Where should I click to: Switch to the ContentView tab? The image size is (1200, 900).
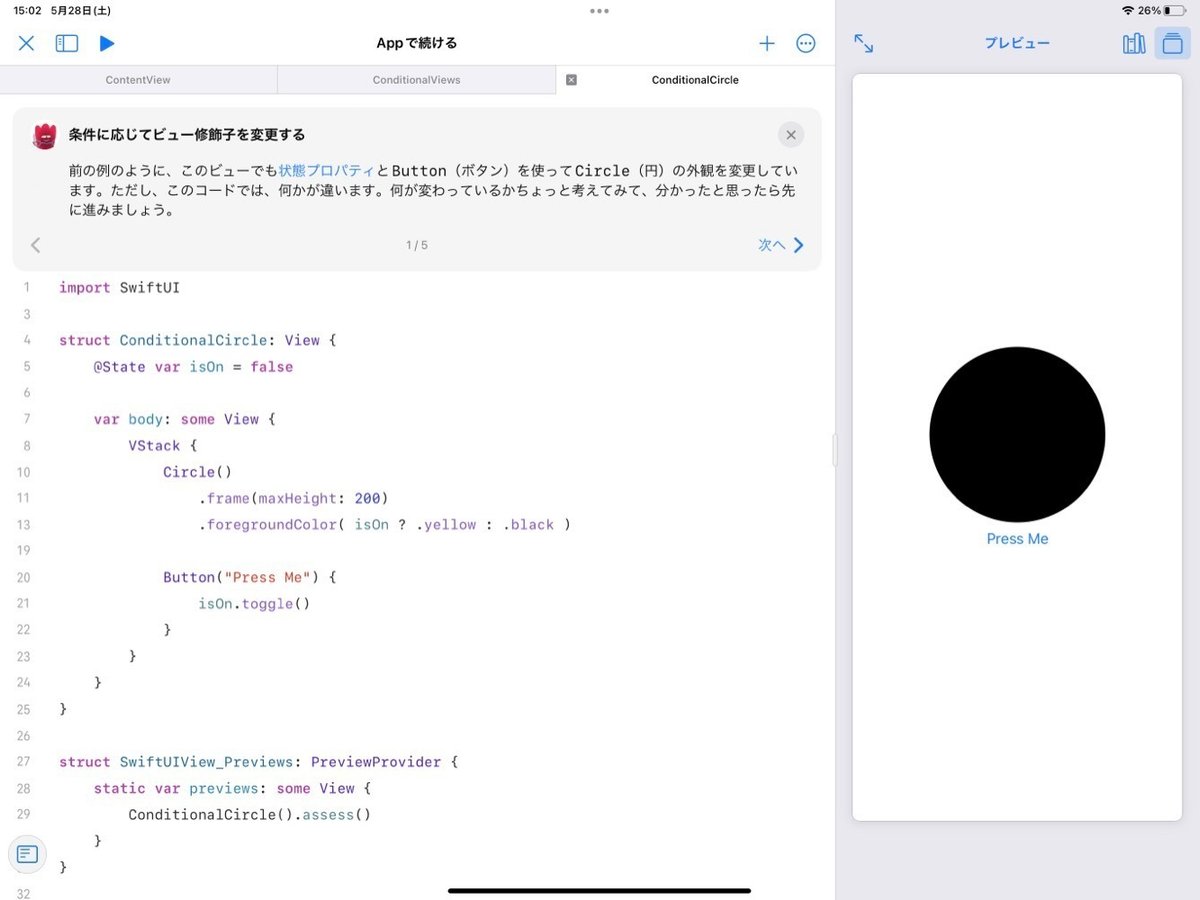click(138, 80)
